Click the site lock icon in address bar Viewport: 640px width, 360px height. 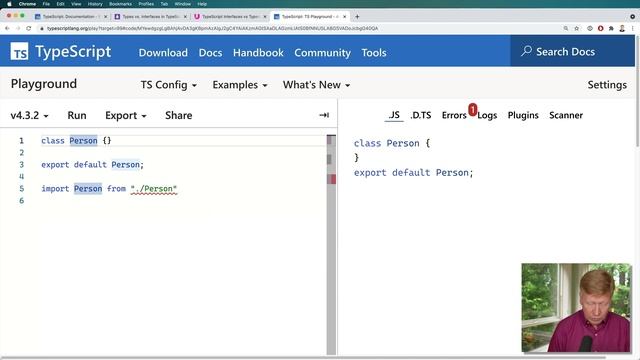[x=42, y=28]
